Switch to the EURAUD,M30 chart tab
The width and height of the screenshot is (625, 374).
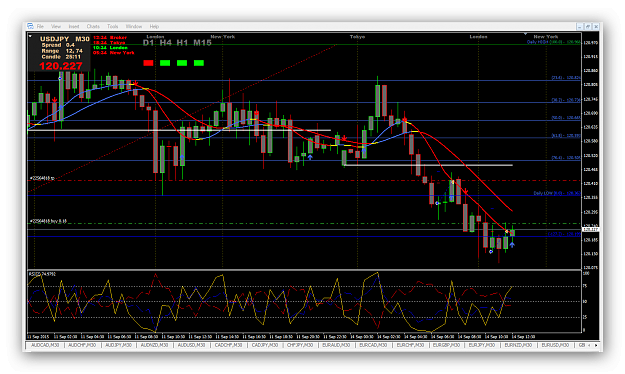[336, 345]
